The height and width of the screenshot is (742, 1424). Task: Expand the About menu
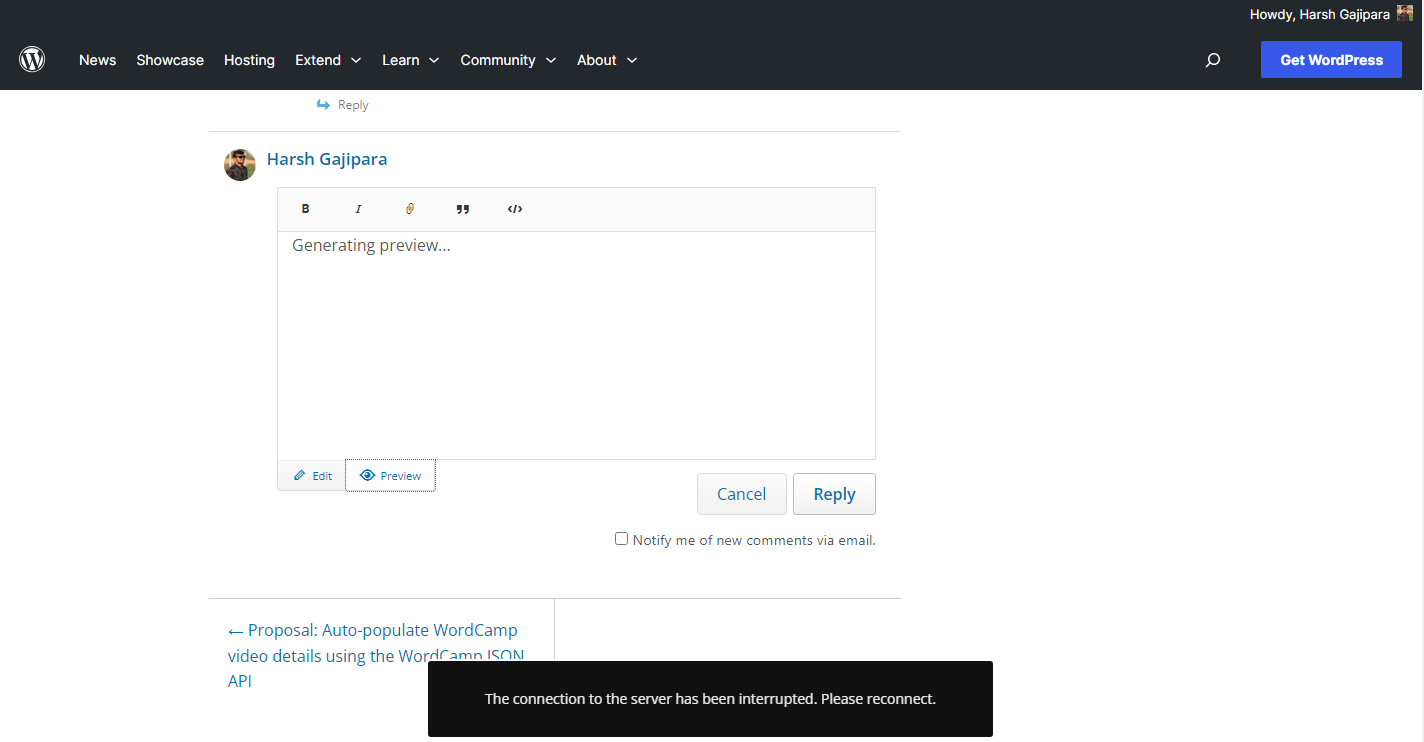(607, 60)
